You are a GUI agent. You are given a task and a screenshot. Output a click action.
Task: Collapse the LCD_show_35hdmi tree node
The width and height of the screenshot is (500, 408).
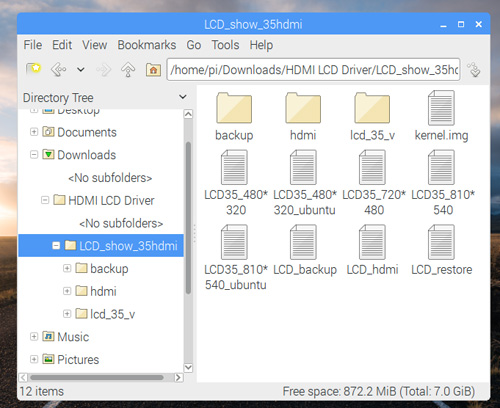point(56,246)
